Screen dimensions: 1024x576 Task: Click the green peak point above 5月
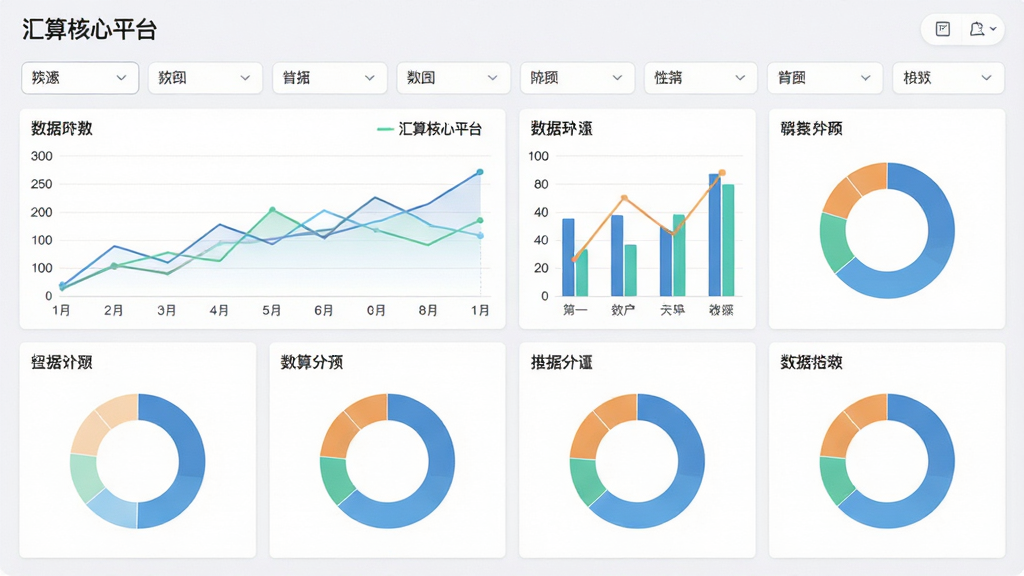[272, 210]
